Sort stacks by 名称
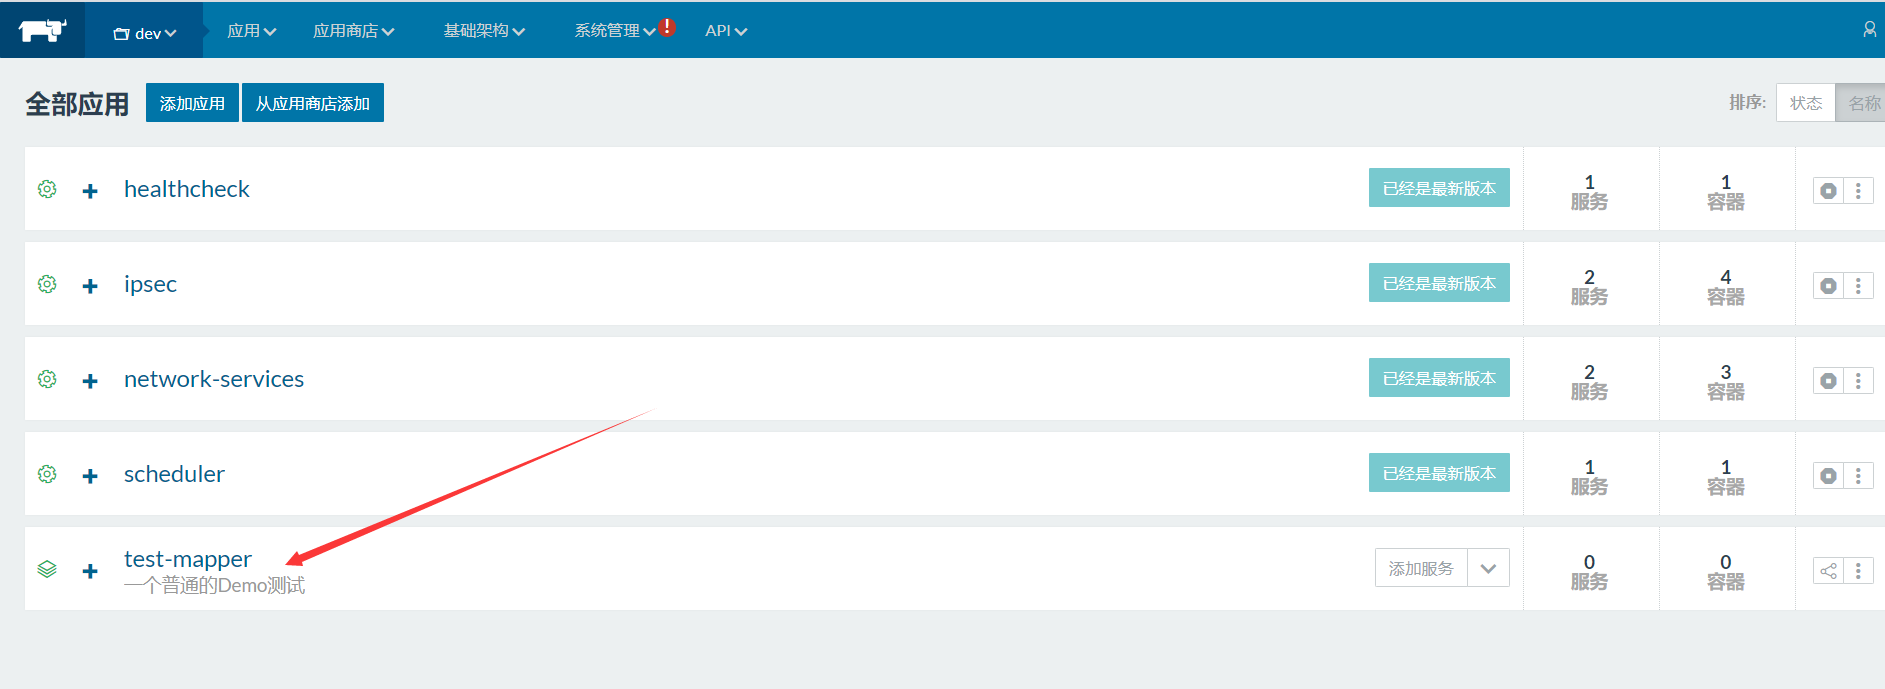Image resolution: width=1885 pixels, height=689 pixels. coord(1862,103)
